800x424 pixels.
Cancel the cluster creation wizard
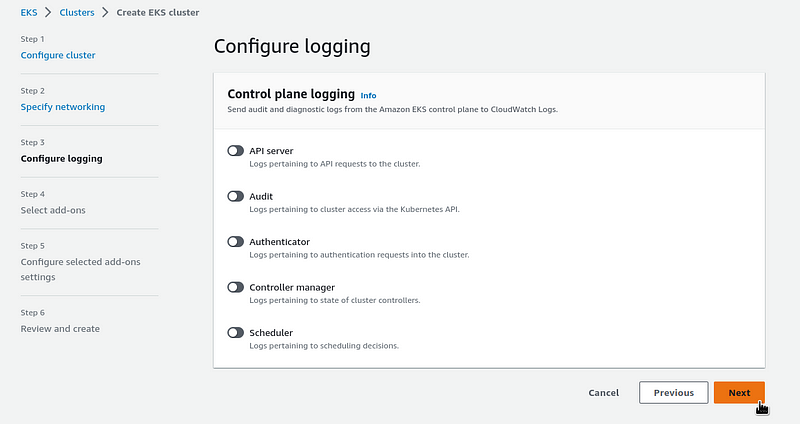(603, 393)
